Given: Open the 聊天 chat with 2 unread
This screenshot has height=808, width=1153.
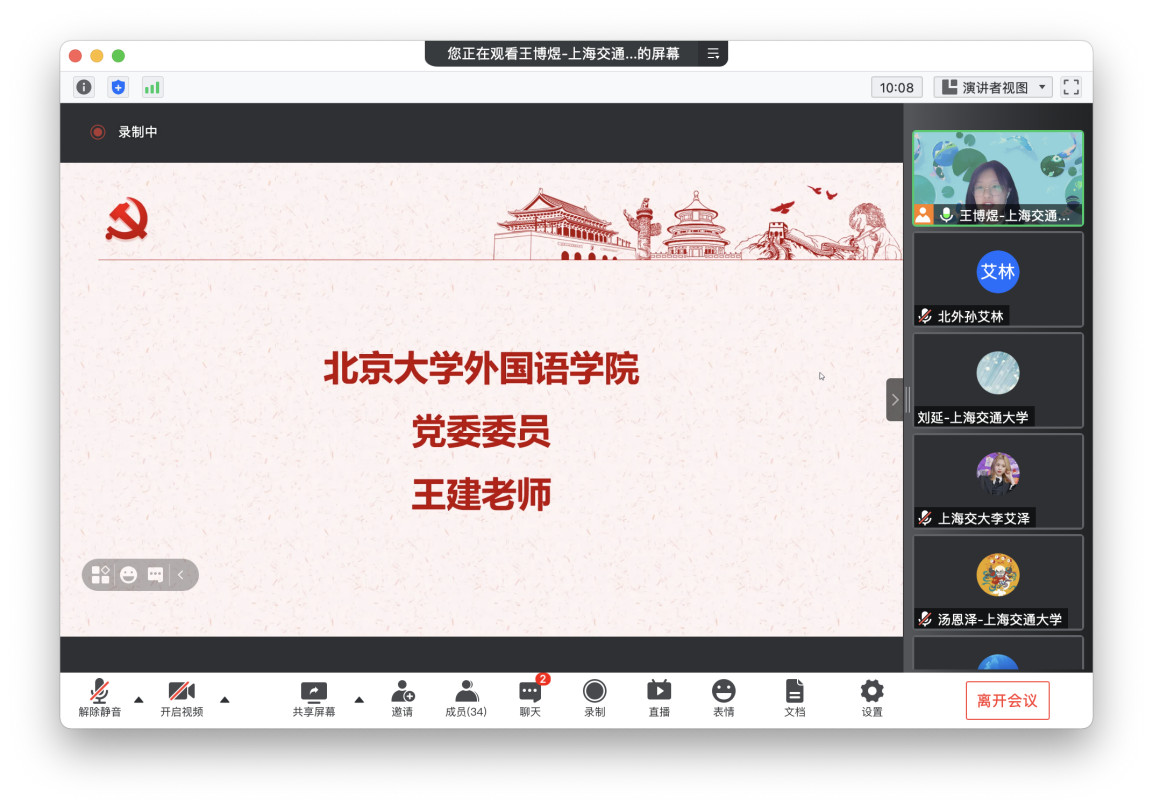Looking at the screenshot, I should click(x=530, y=698).
